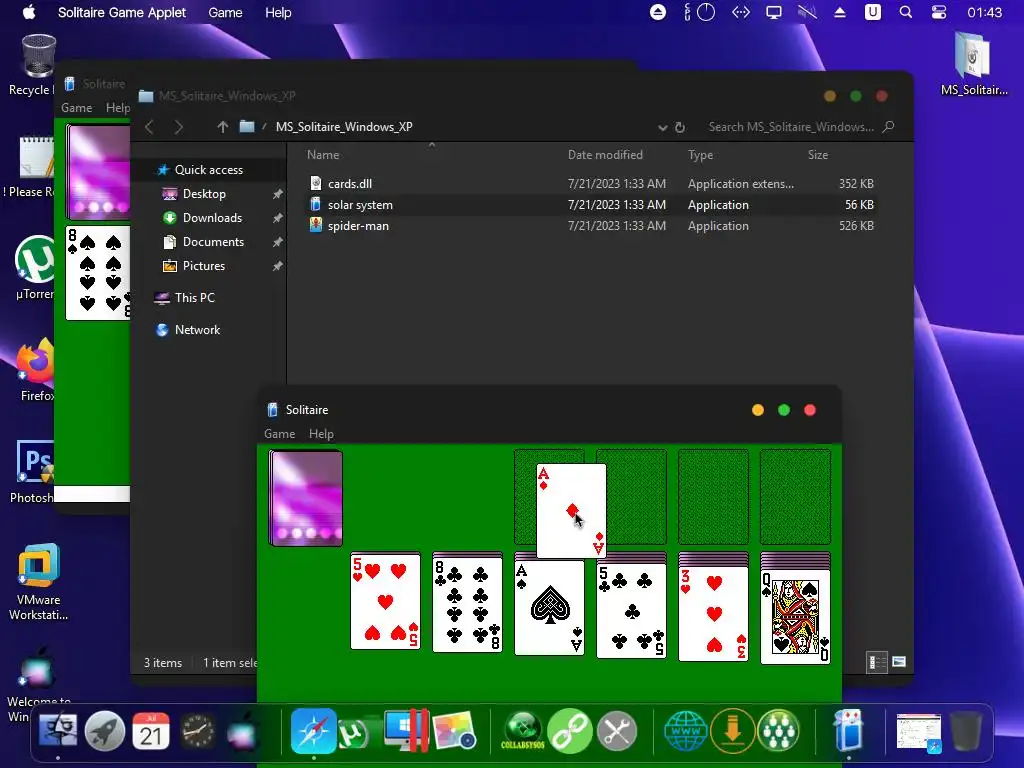Click the stock deck in front Solitaire window
This screenshot has width=1024, height=768.
pyautogui.click(x=306, y=498)
